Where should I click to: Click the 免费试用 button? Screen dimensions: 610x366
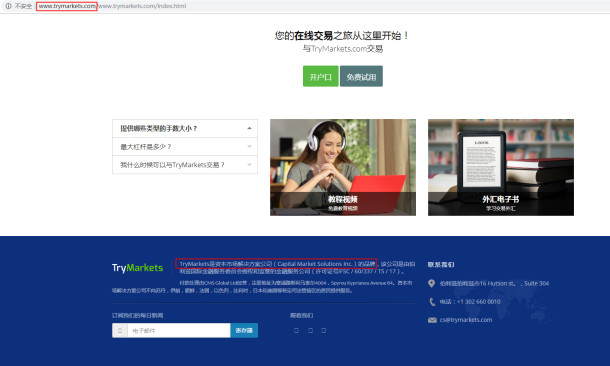point(361,76)
